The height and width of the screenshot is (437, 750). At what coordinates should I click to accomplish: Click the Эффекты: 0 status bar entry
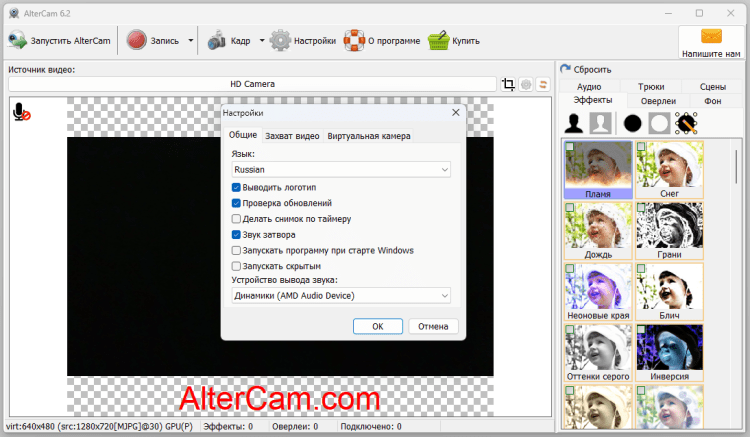(228, 426)
